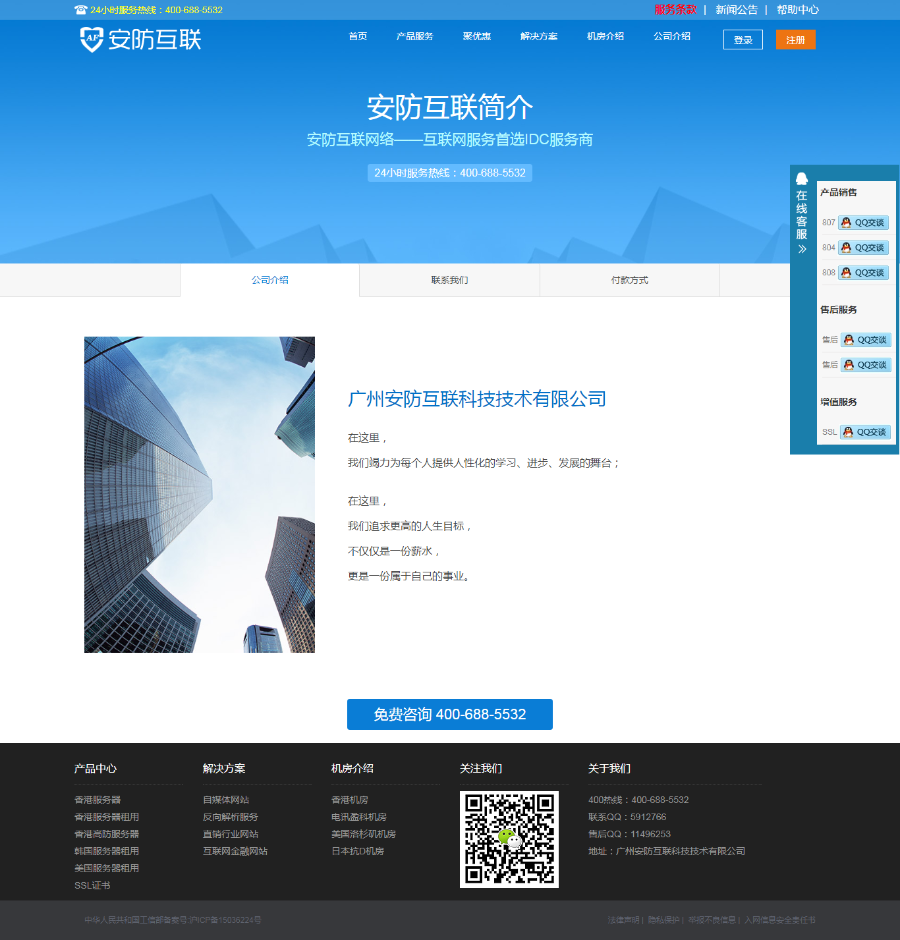Click the 安防互联 shield logo
The image size is (900, 940).
tap(92, 39)
